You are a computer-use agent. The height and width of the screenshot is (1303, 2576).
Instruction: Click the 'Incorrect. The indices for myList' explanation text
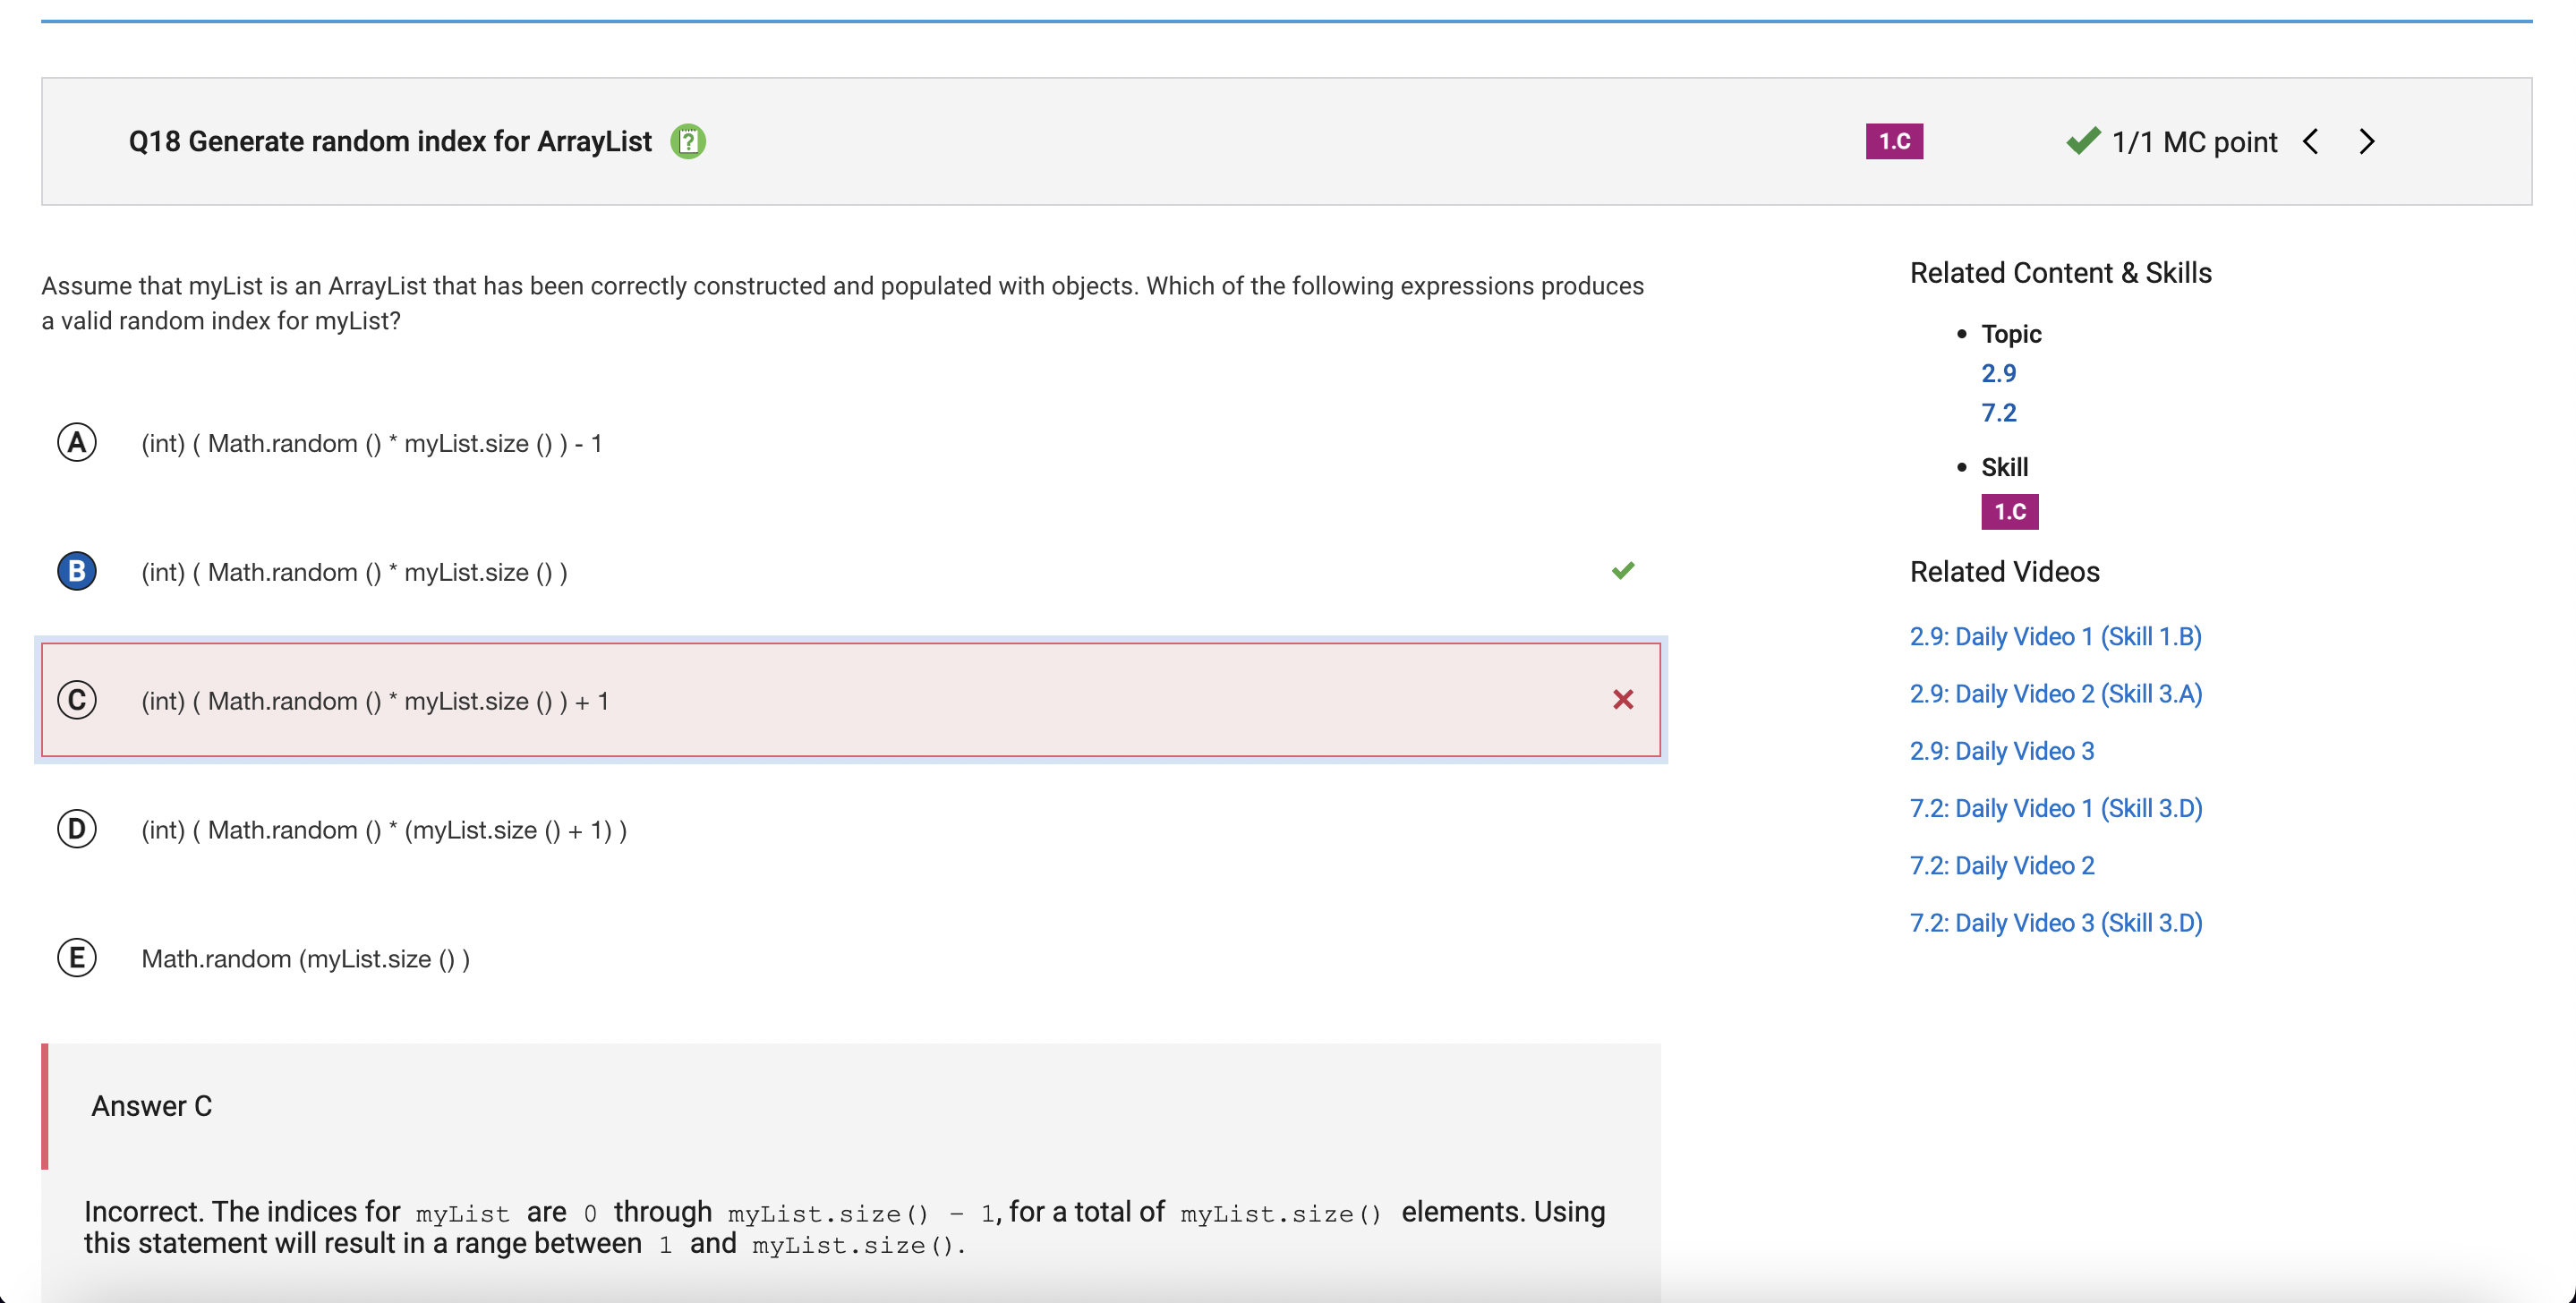844,1227
